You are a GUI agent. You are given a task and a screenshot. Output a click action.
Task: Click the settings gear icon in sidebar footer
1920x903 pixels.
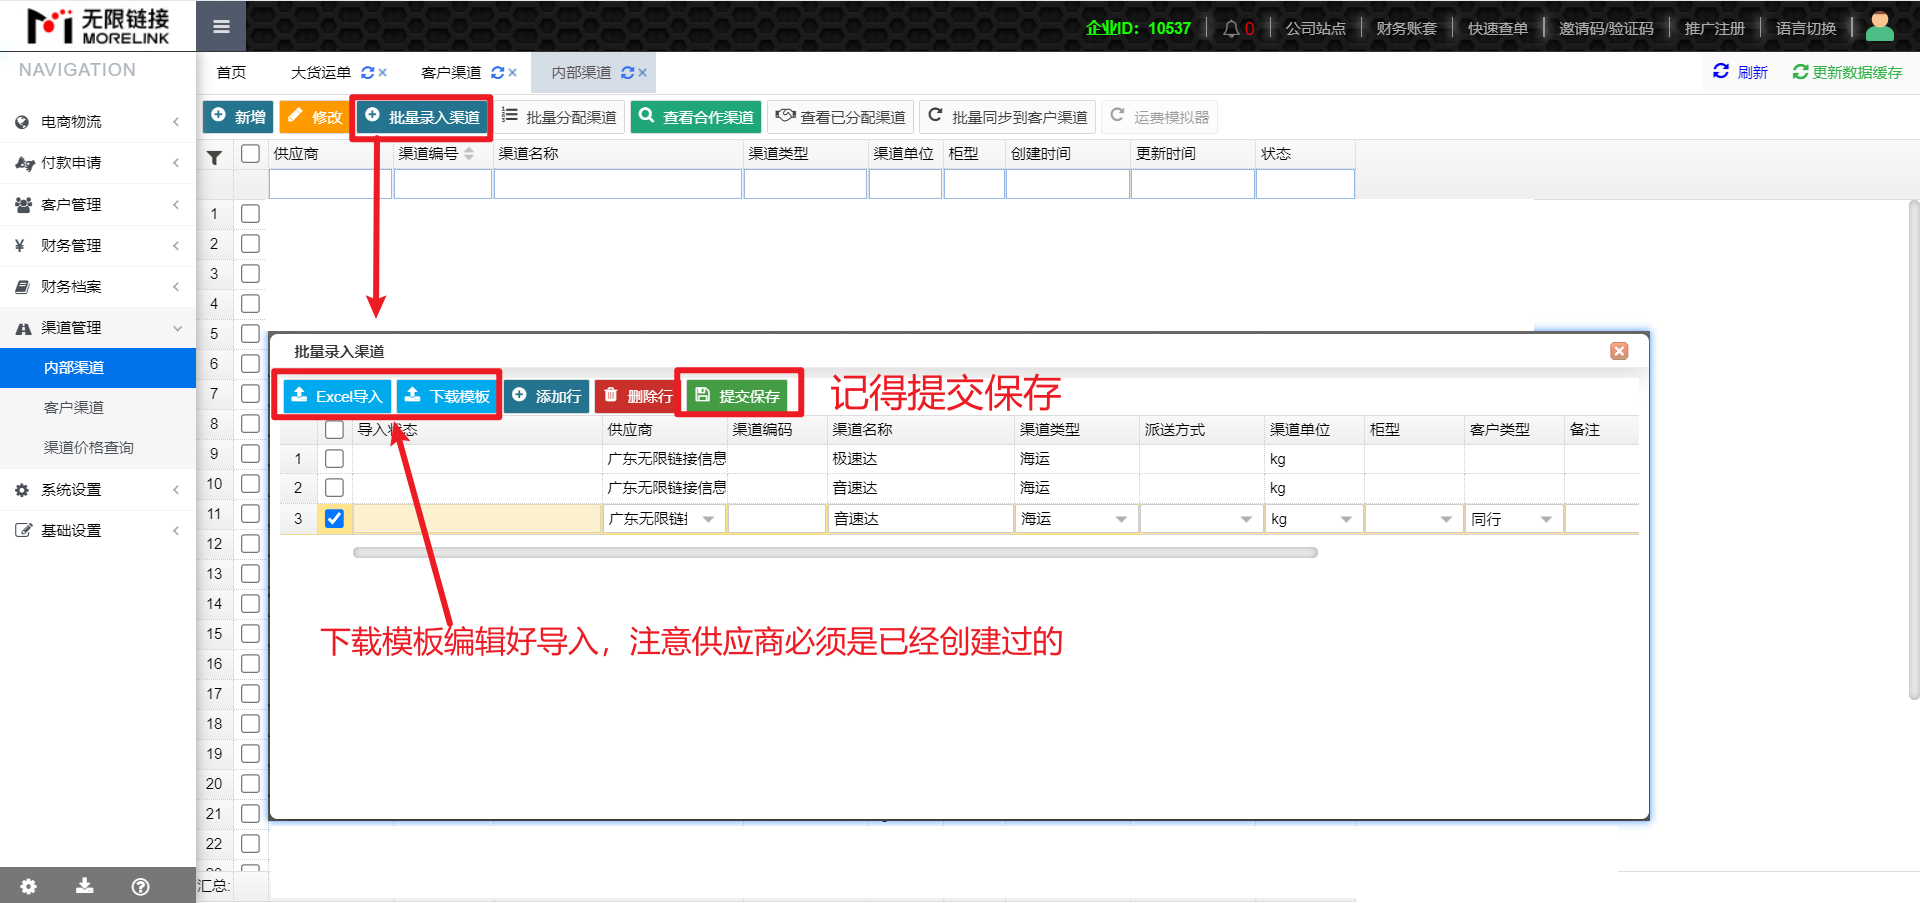[28, 886]
